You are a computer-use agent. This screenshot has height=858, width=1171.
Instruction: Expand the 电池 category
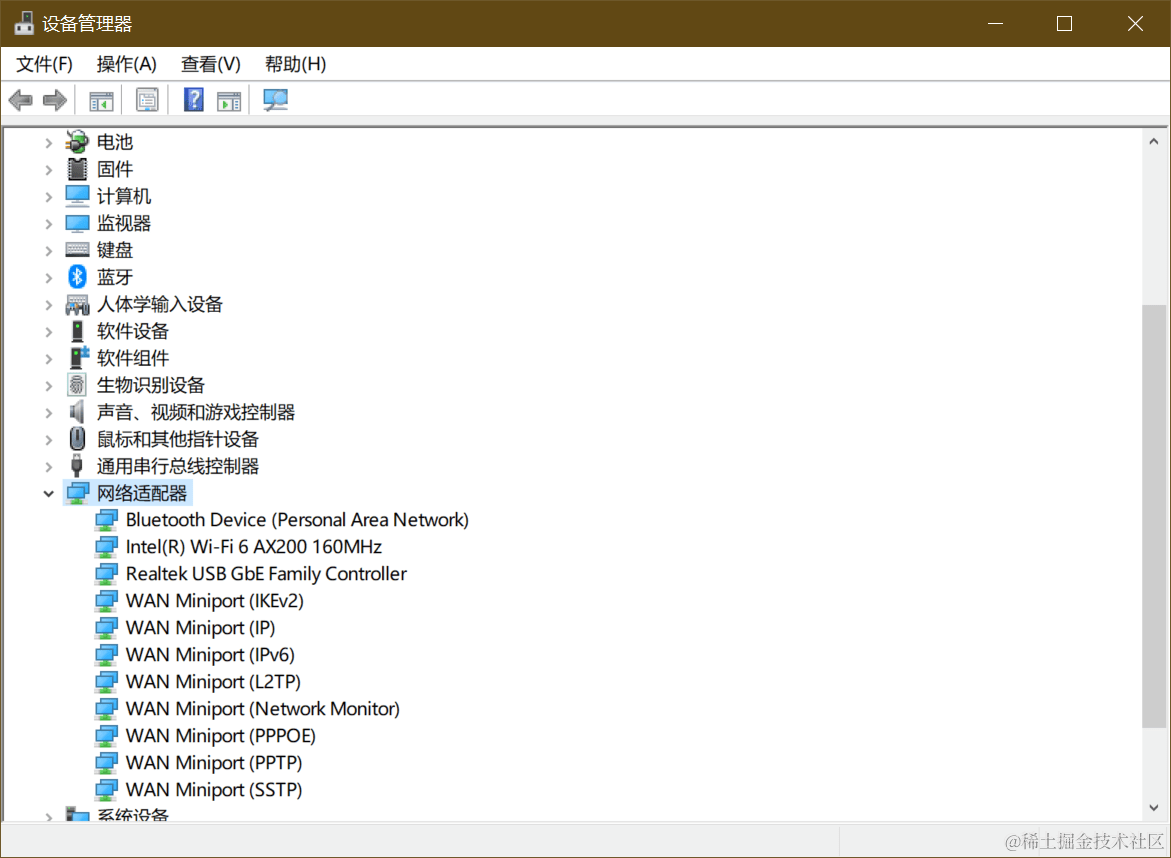click(x=49, y=142)
